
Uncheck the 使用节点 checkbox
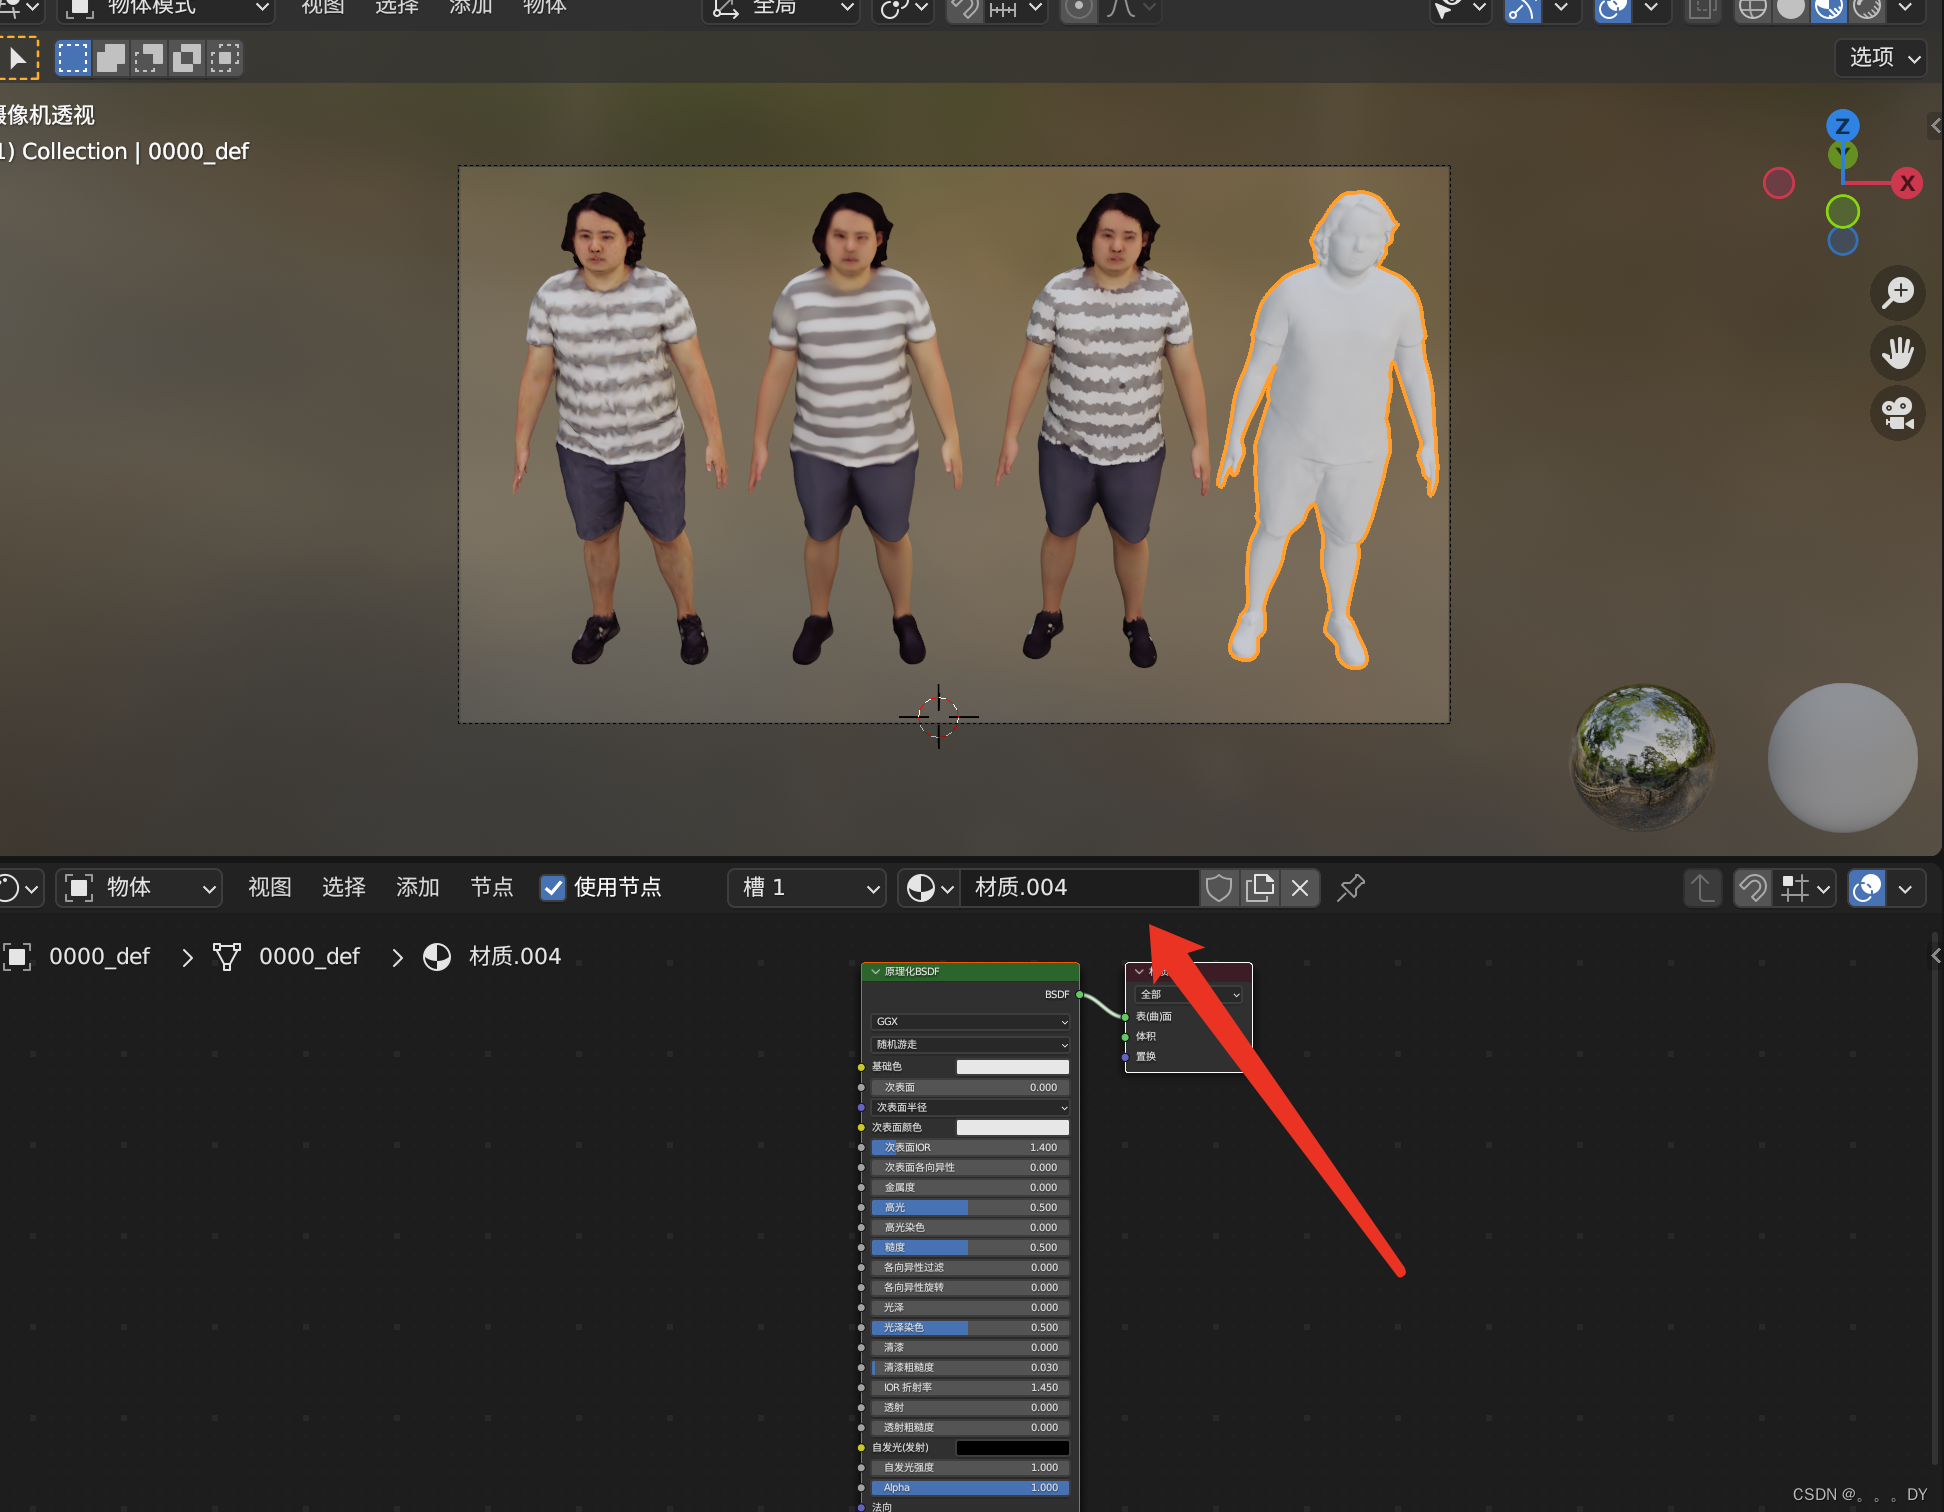tap(553, 887)
